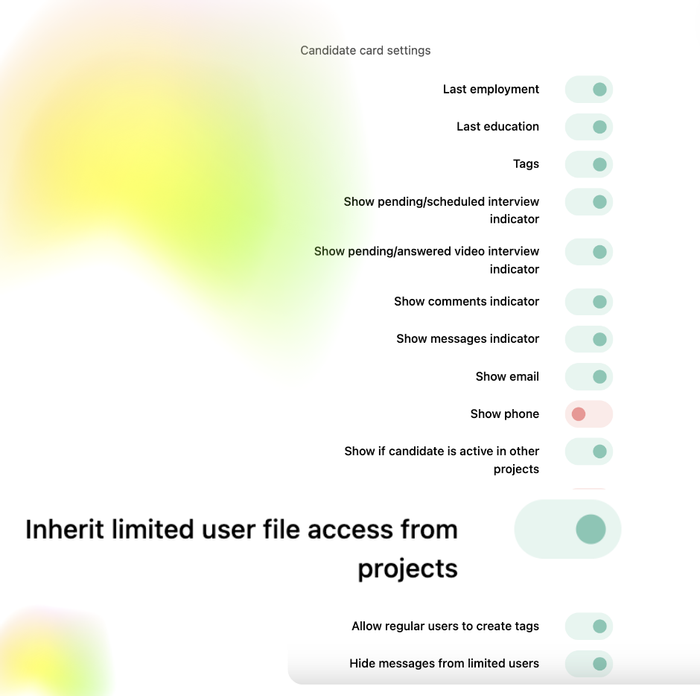
Task: Switch off Show comments indicator
Action: point(588,302)
